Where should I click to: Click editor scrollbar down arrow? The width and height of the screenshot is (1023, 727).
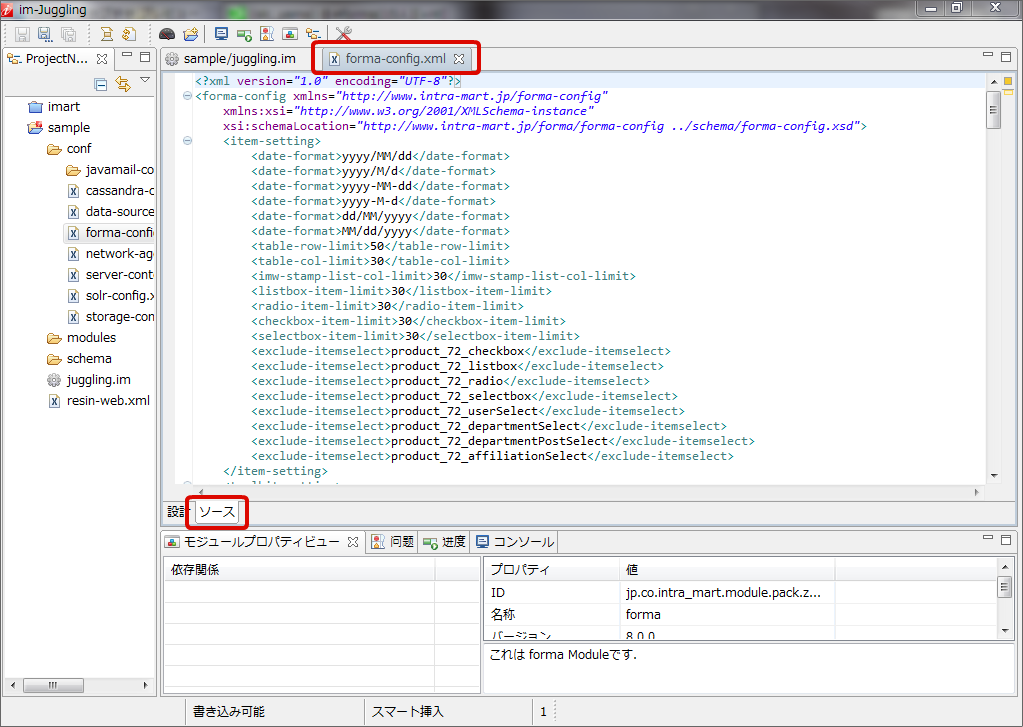pyautogui.click(x=994, y=476)
